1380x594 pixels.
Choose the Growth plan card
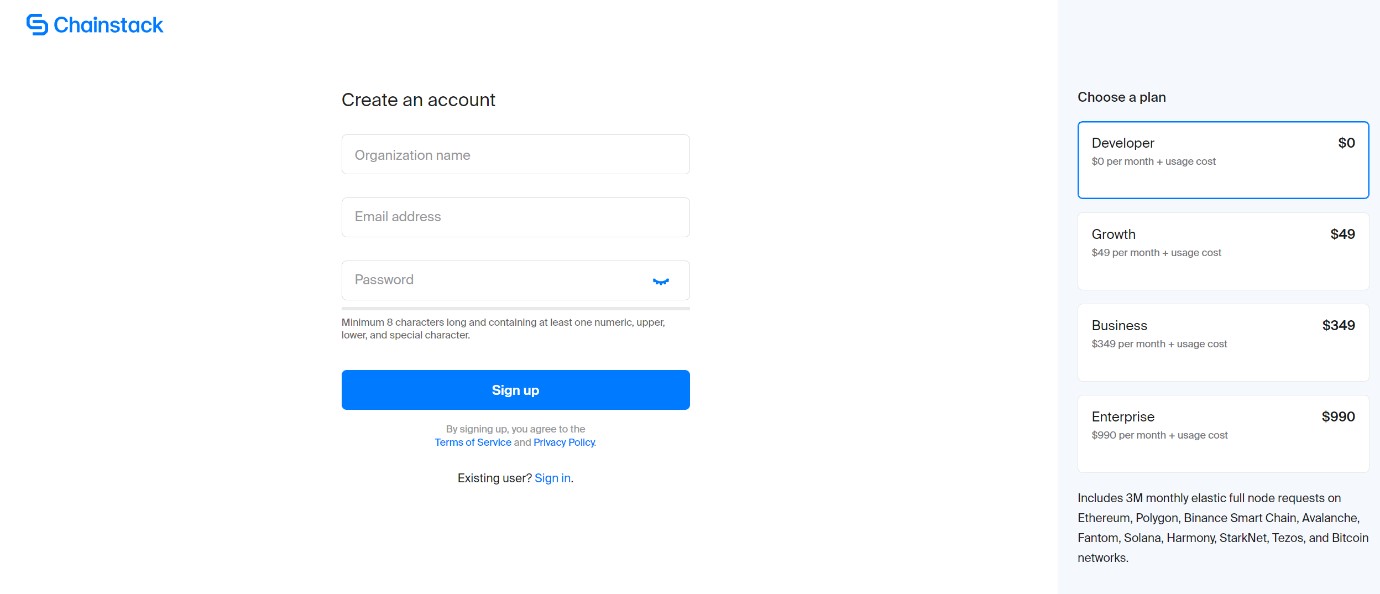(1222, 251)
